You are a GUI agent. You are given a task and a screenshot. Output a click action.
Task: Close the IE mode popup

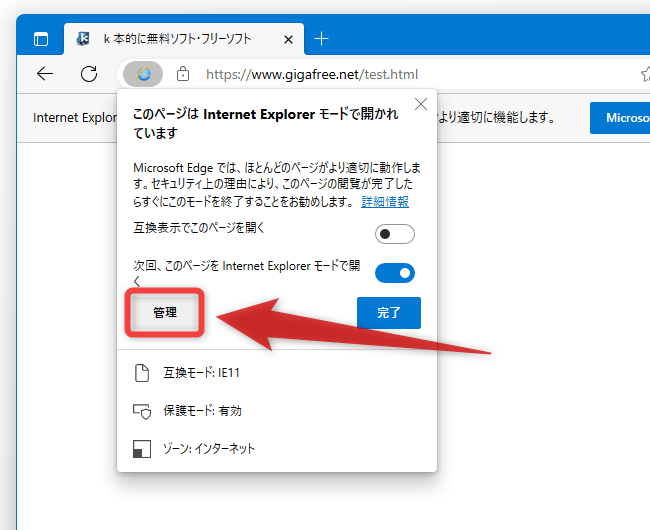coord(421,104)
